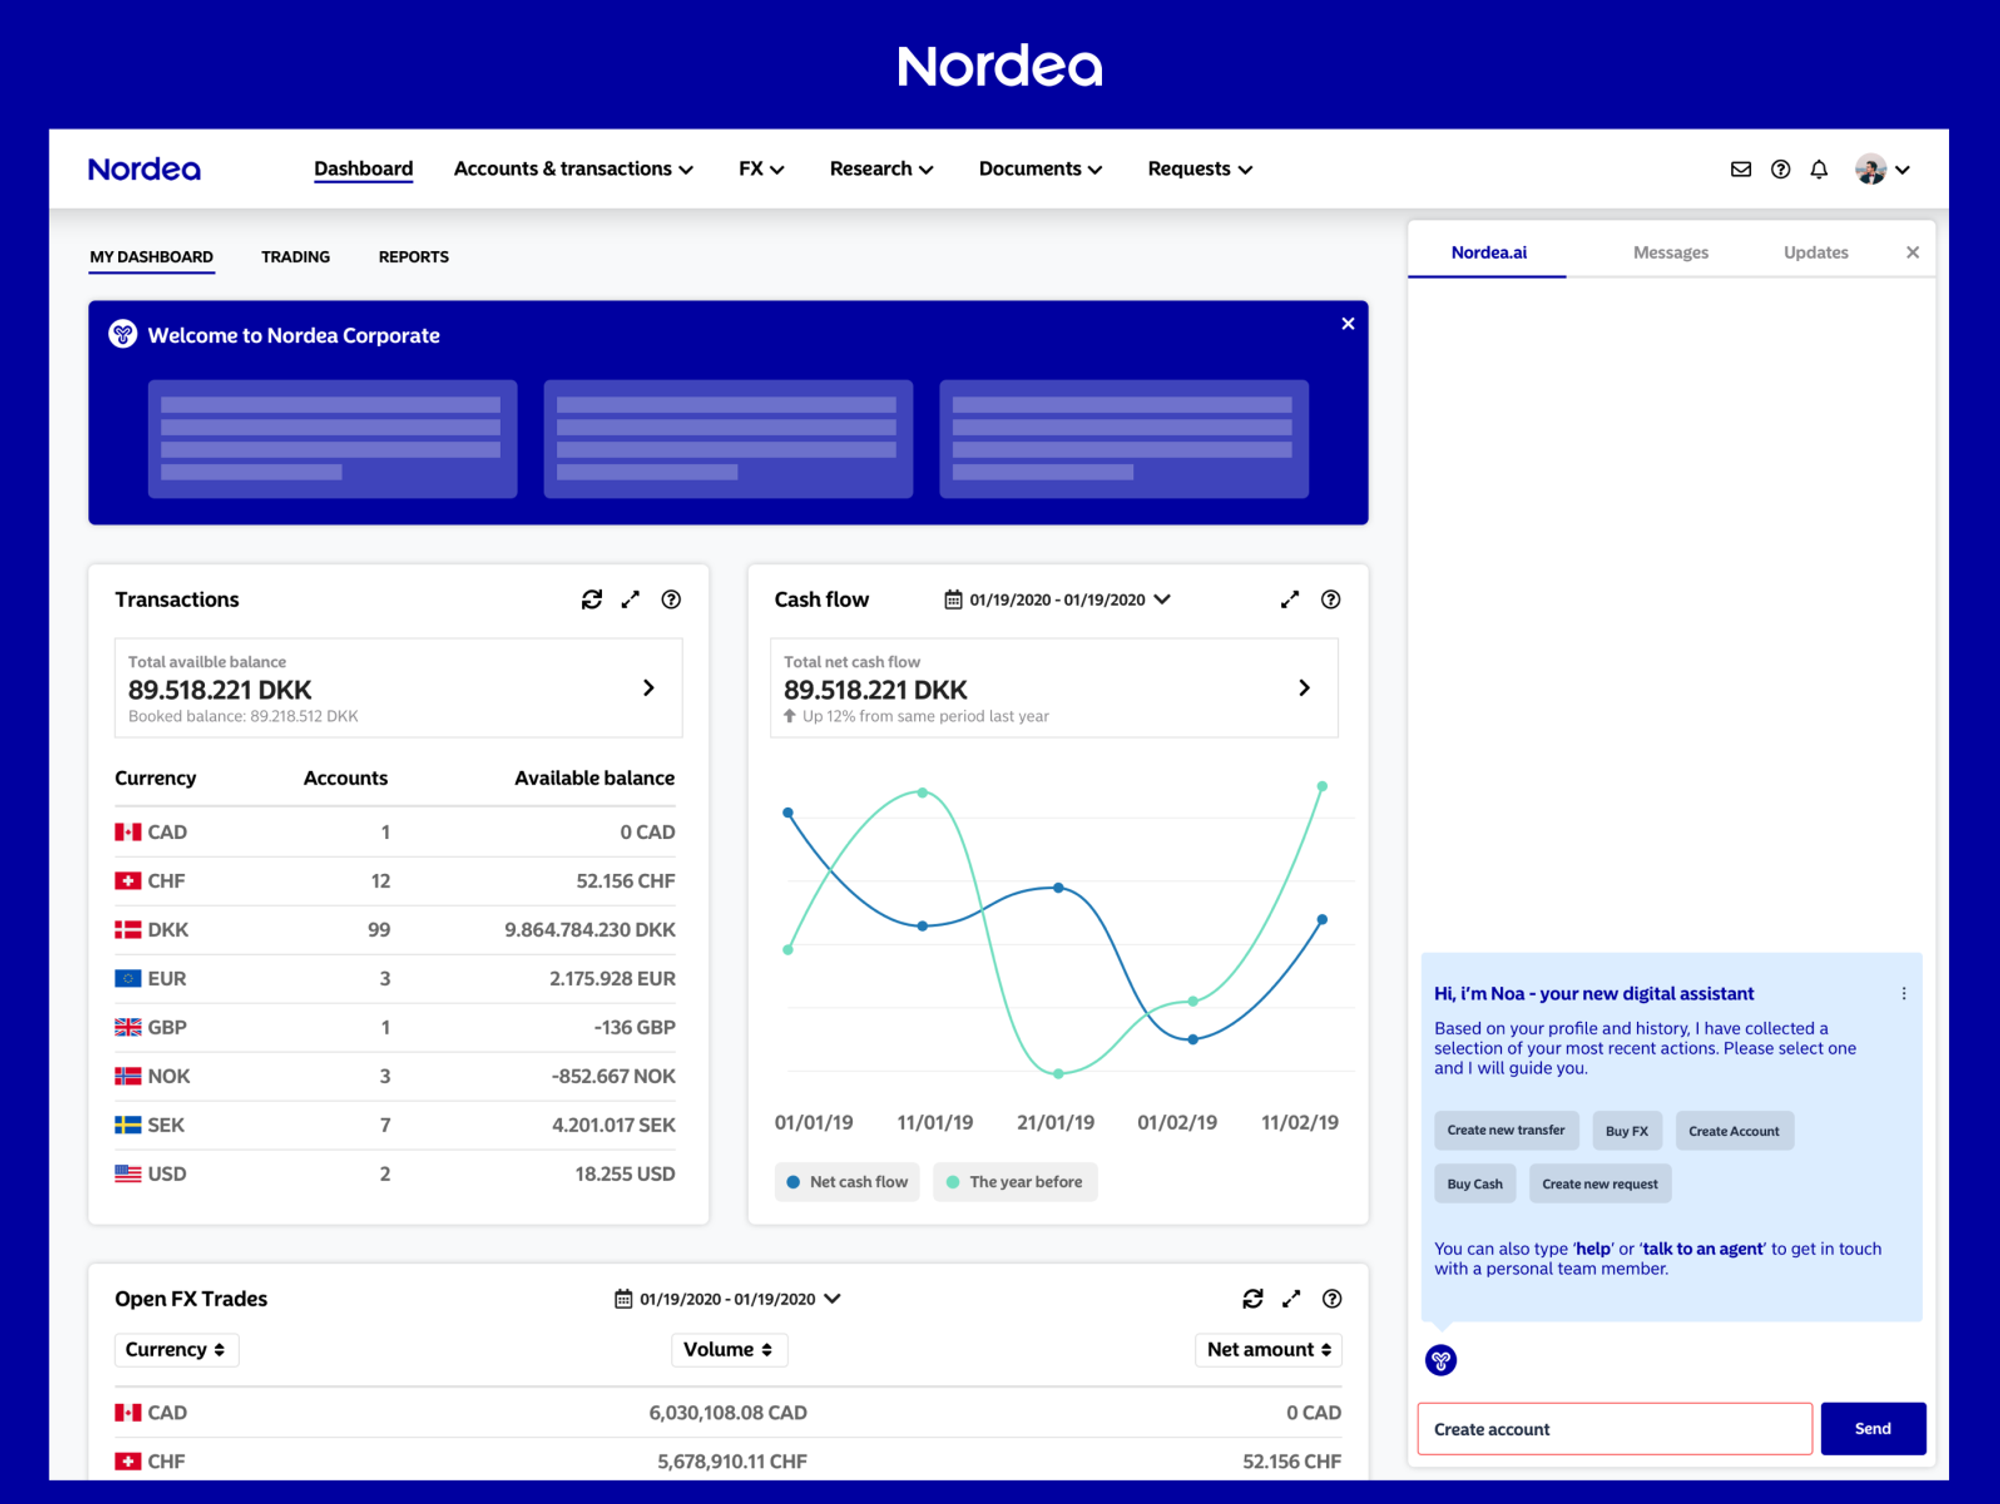Viewport: 2000px width, 1504px height.
Task: Click the welcome banner Nordea icon
Action: pyautogui.click(x=123, y=334)
